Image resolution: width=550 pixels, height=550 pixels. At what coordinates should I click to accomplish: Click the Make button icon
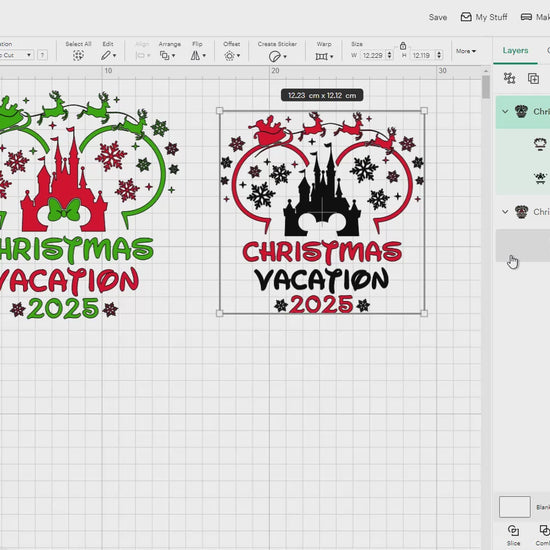[x=526, y=17]
